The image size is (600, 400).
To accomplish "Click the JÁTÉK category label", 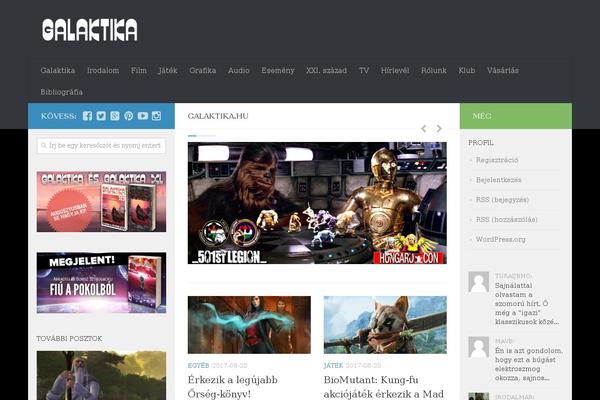I will pyautogui.click(x=333, y=366).
